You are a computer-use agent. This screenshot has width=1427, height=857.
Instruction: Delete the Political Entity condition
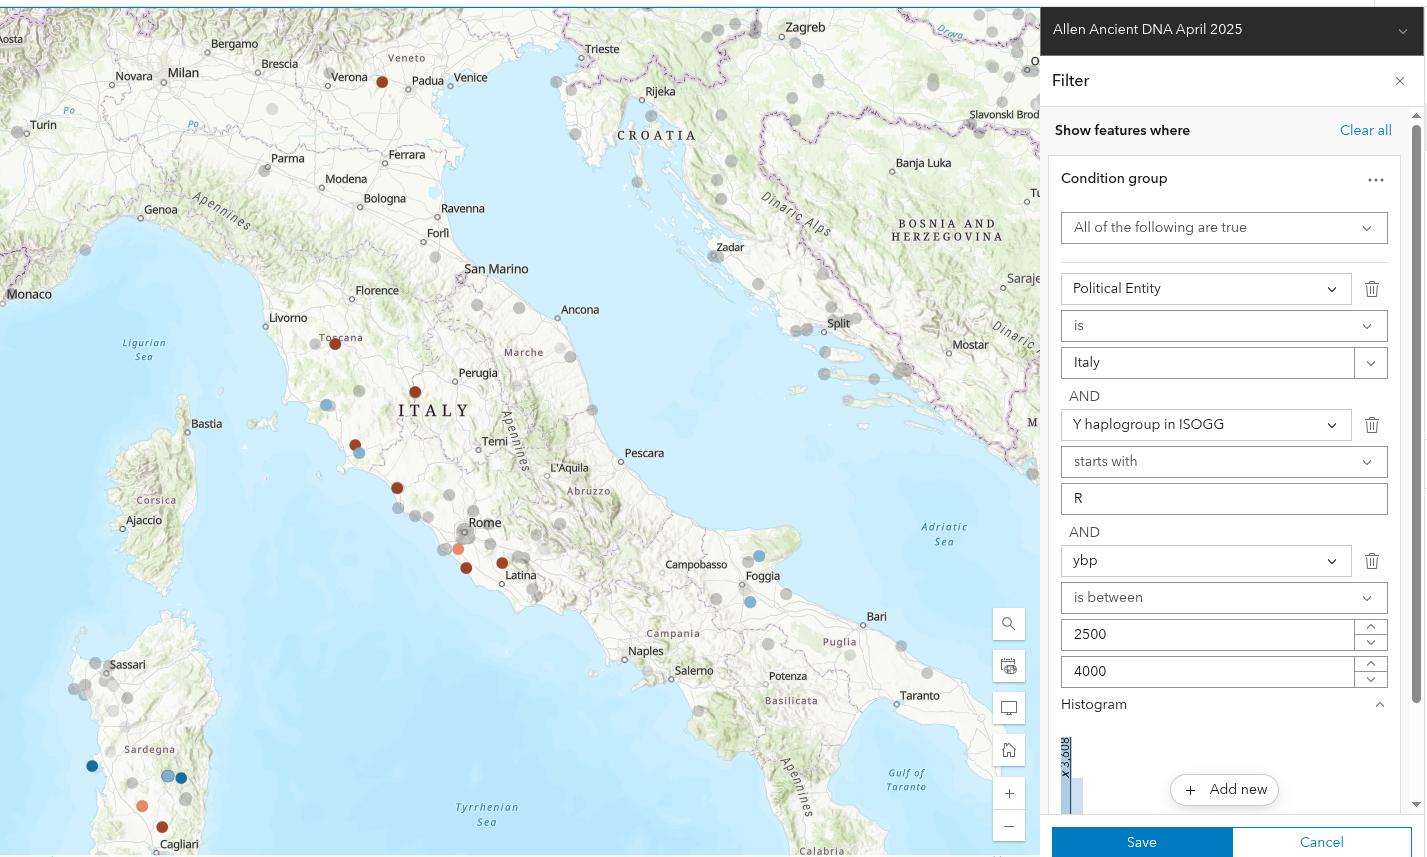click(x=1372, y=289)
